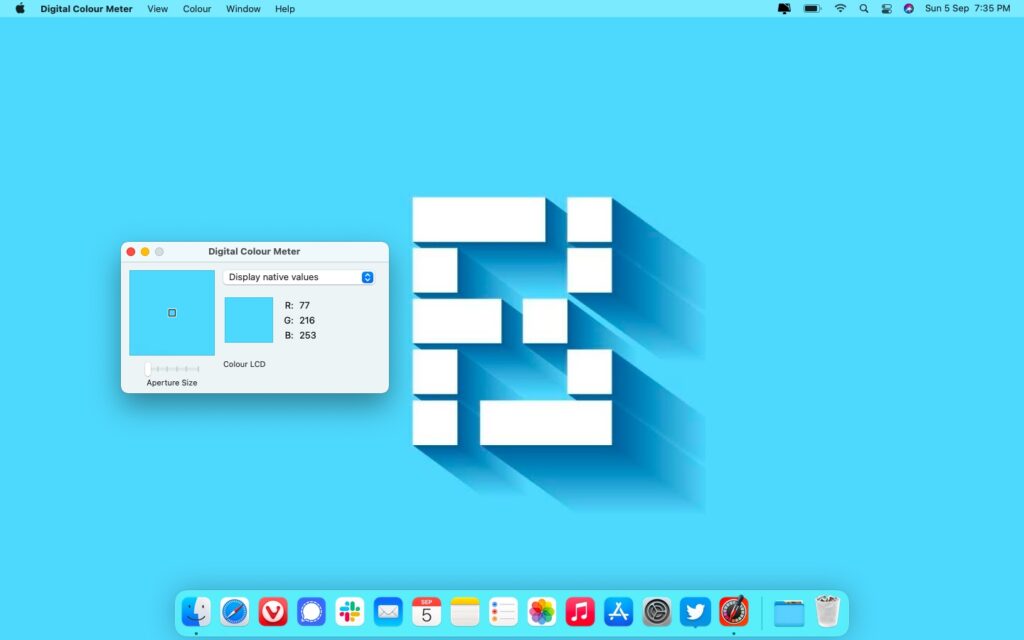
Task: Open the Colour menu
Action: coord(197,9)
